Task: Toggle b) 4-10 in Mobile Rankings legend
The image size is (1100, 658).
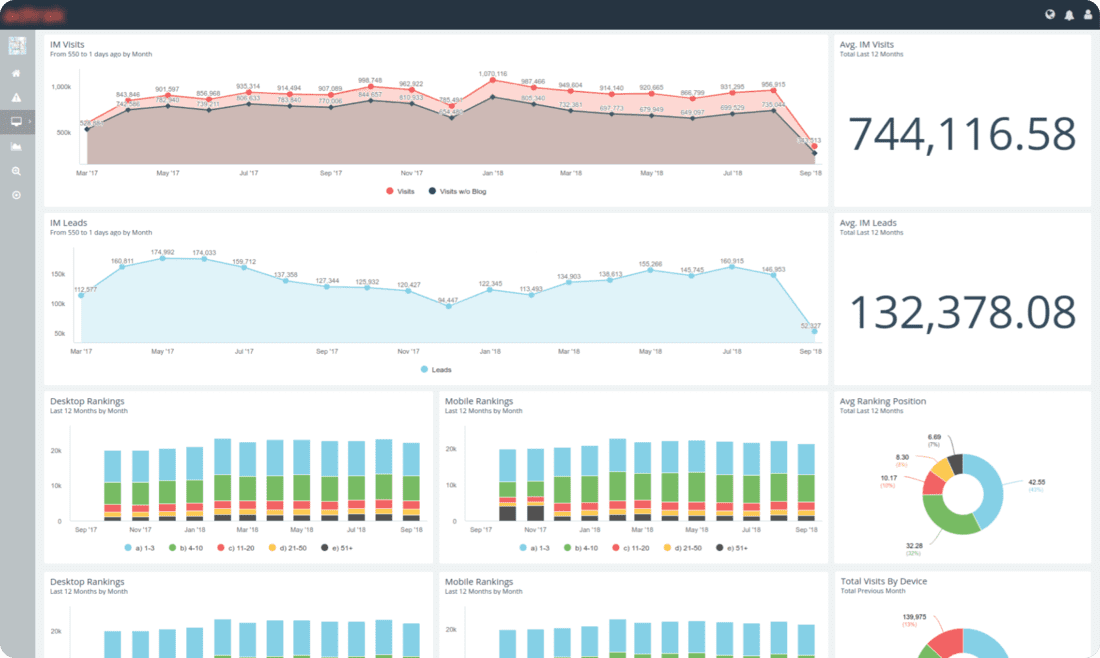Action: tap(581, 548)
